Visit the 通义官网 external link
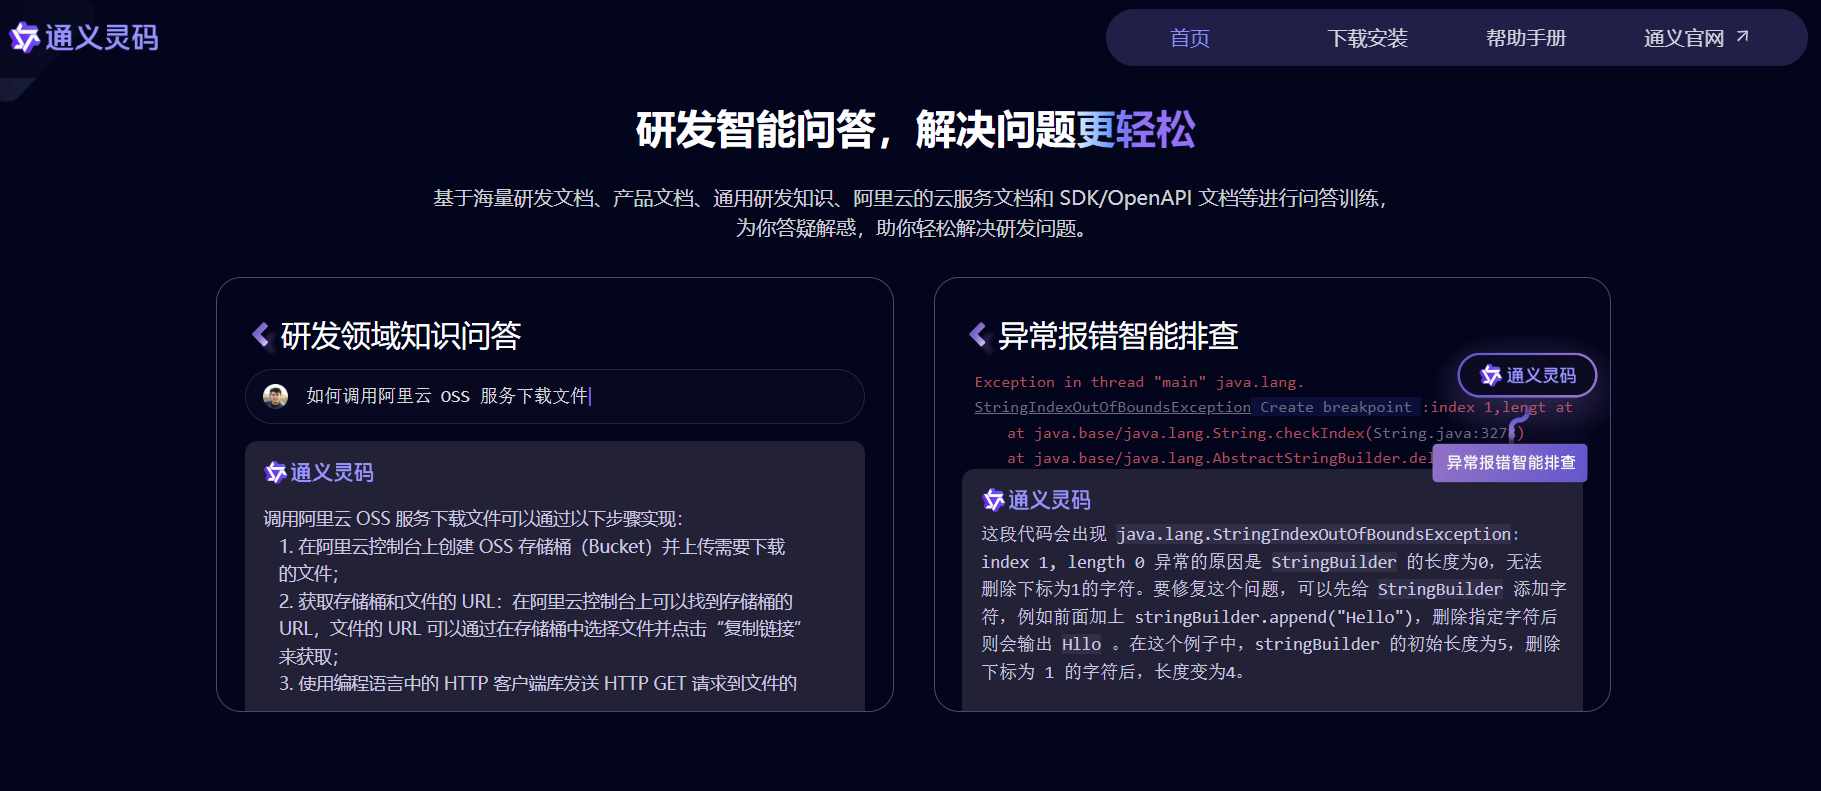1821x791 pixels. (1696, 38)
